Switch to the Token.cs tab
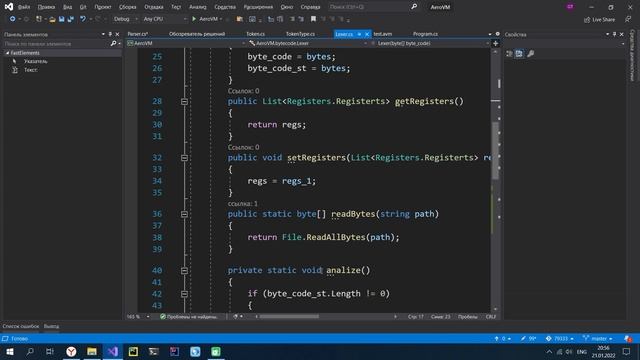Viewport: 640px width, 360px height. pos(256,34)
